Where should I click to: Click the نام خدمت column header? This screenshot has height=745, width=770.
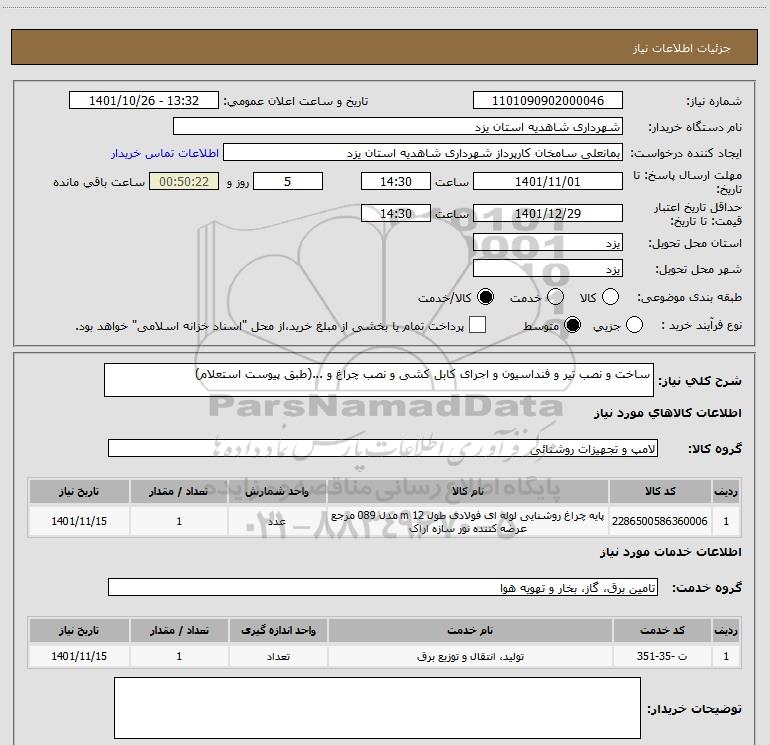pyautogui.click(x=470, y=631)
